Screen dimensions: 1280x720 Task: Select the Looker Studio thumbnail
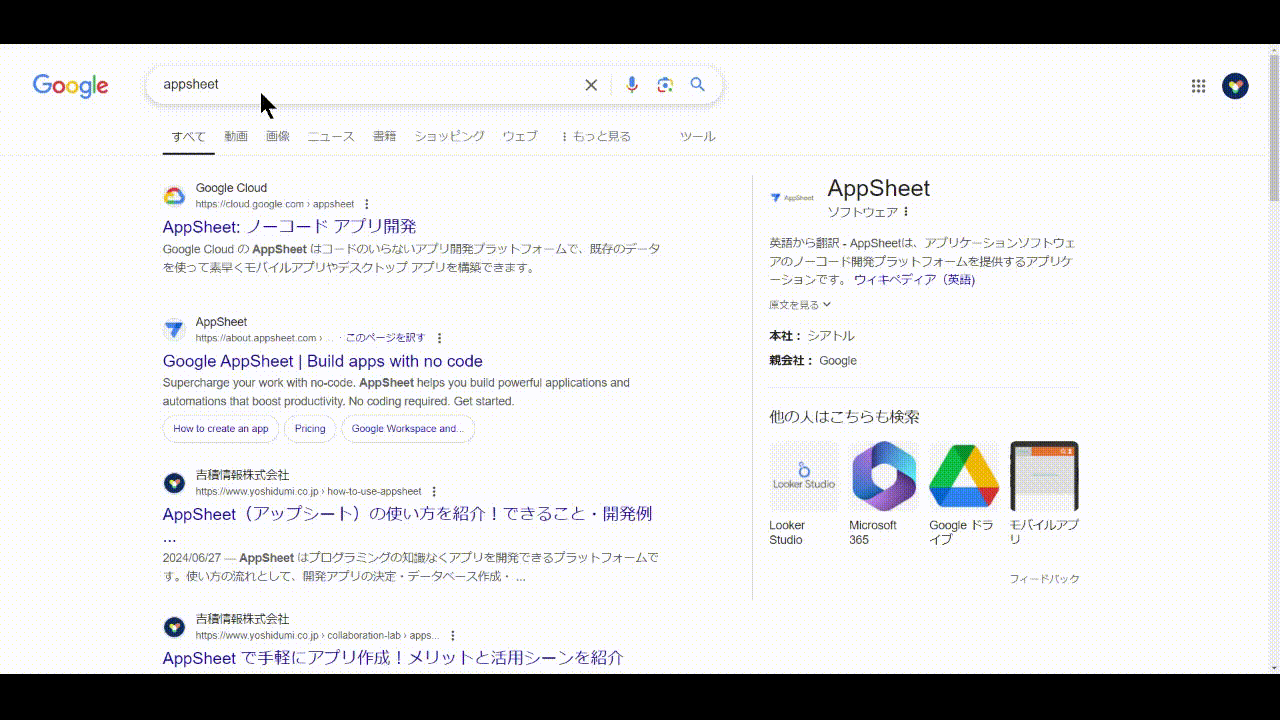(804, 477)
